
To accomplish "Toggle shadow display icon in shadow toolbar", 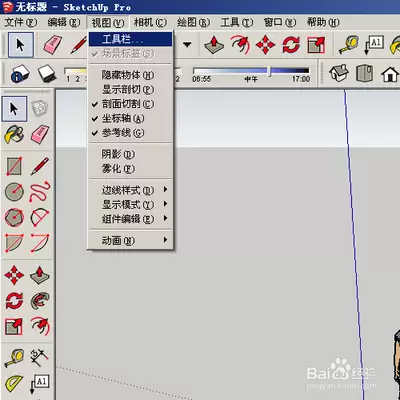I will (x=47, y=73).
